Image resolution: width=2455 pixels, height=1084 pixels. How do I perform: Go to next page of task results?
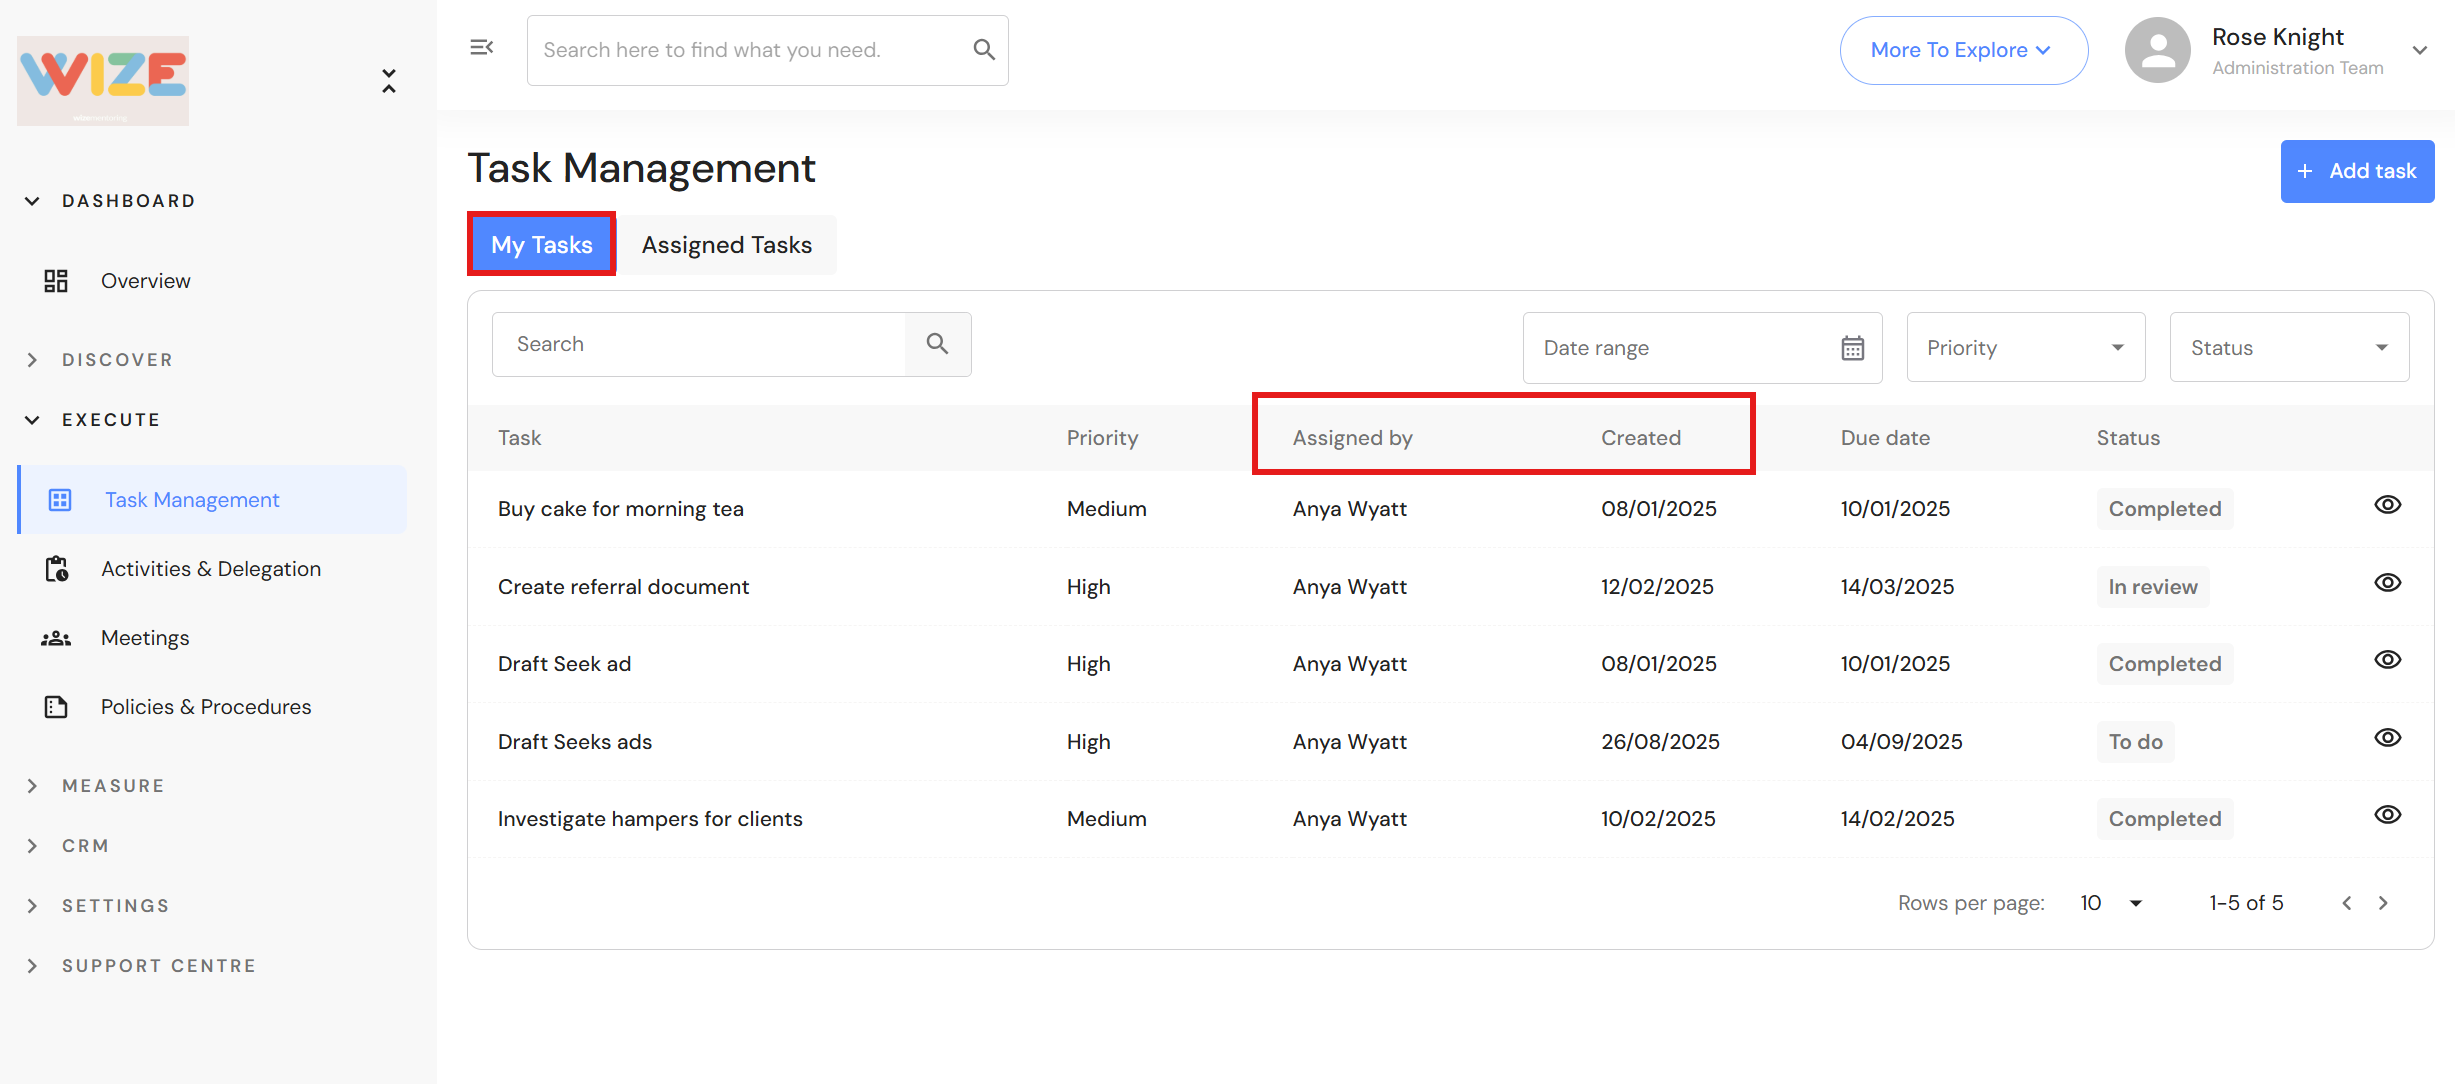(x=2383, y=903)
